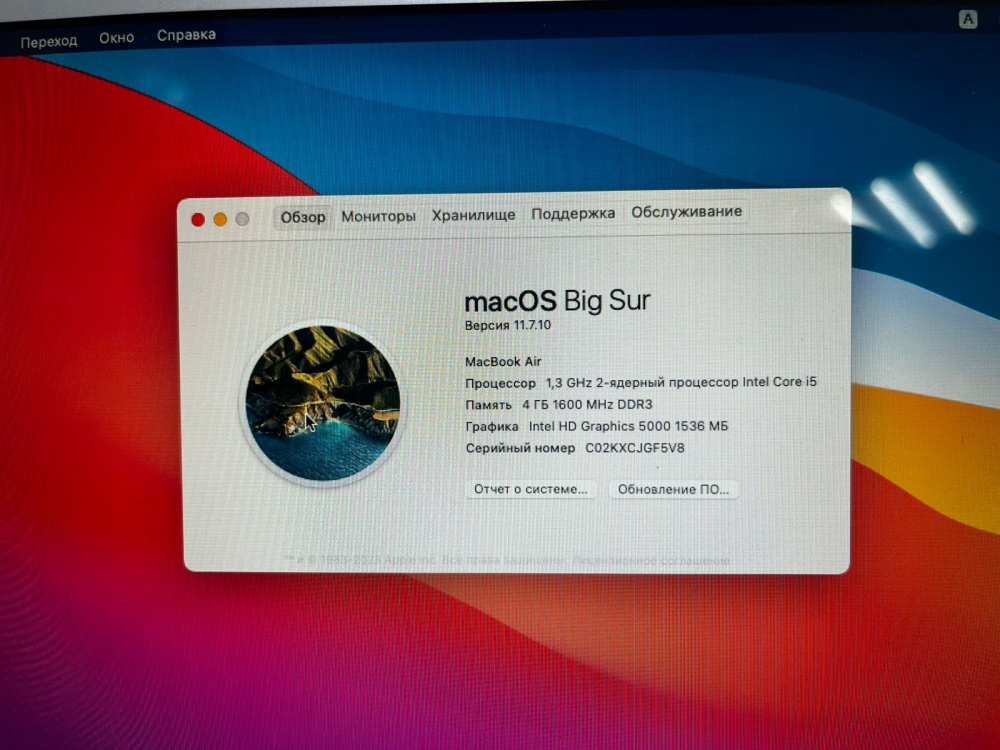
Task: Minimize window with the yellow button
Action: click(220, 219)
